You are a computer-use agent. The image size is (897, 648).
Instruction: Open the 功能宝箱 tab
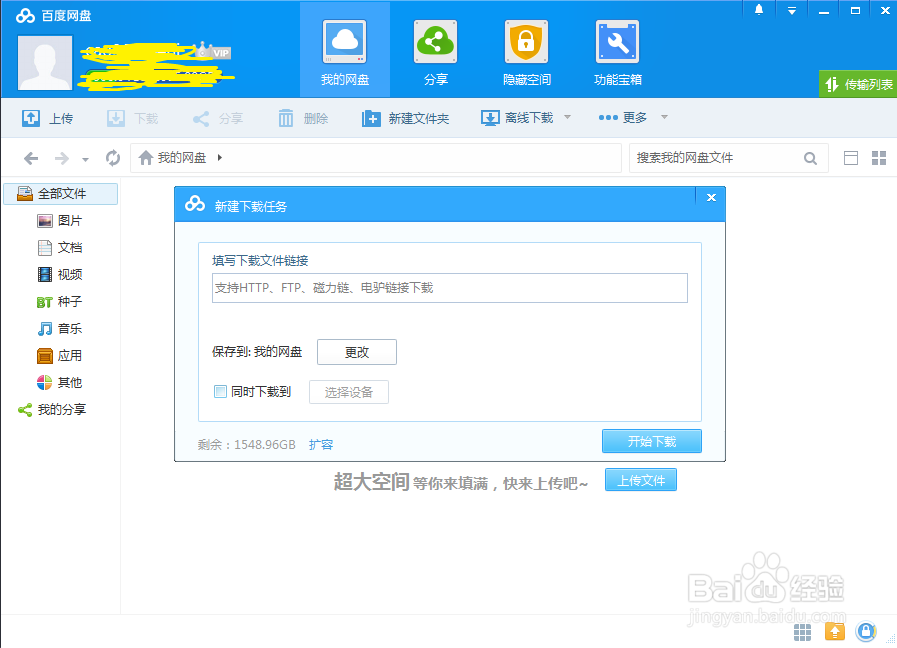[617, 53]
